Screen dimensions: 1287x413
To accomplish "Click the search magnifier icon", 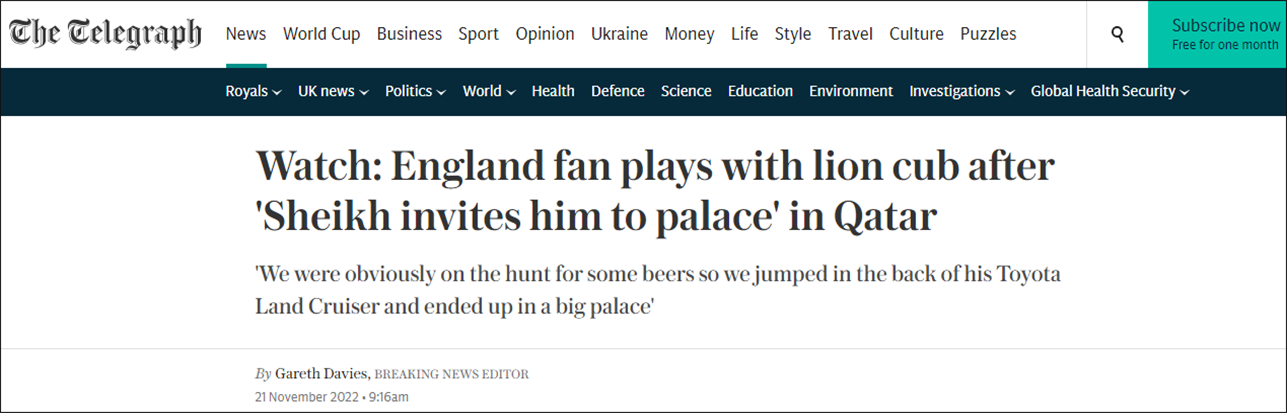I will pos(1117,34).
